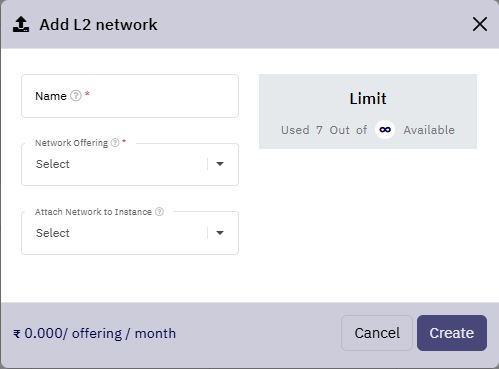499x369 pixels.
Task: Open the Attach Network to Instance dropdown
Action: (130, 233)
